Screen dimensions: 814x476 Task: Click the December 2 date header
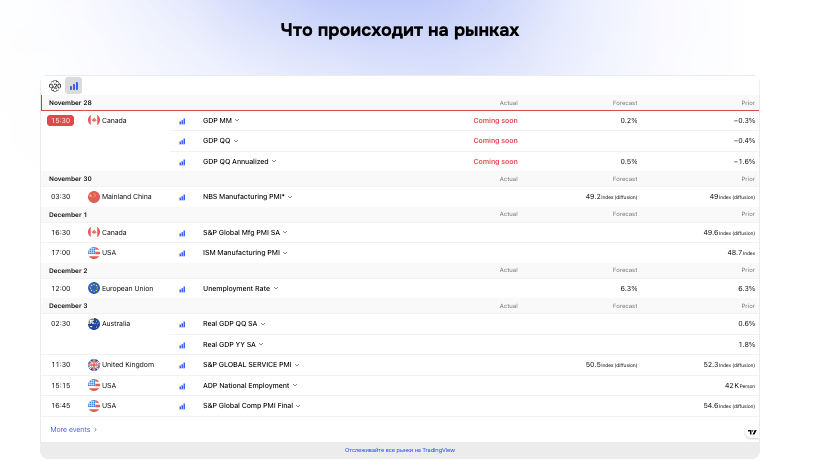[x=68, y=270]
